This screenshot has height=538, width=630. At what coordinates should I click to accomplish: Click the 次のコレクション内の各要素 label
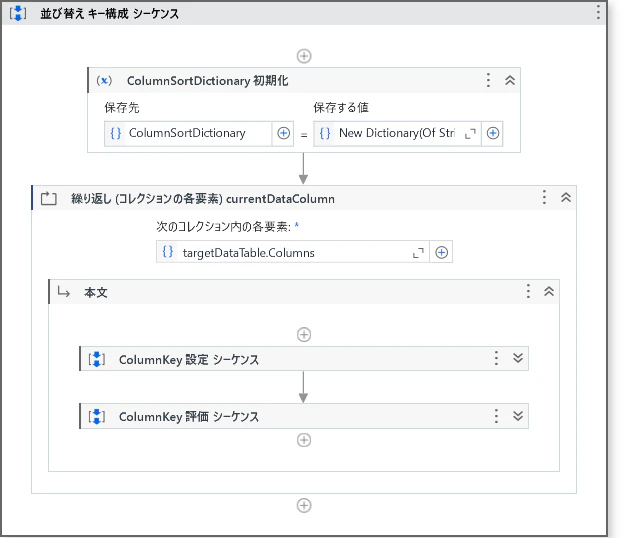pos(223,227)
